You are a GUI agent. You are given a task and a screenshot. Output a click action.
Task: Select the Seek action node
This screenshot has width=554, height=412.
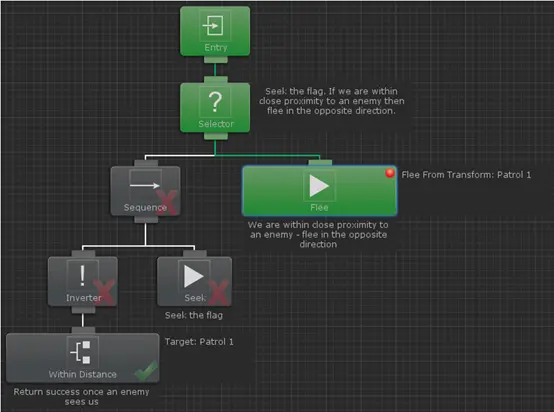[x=194, y=281]
